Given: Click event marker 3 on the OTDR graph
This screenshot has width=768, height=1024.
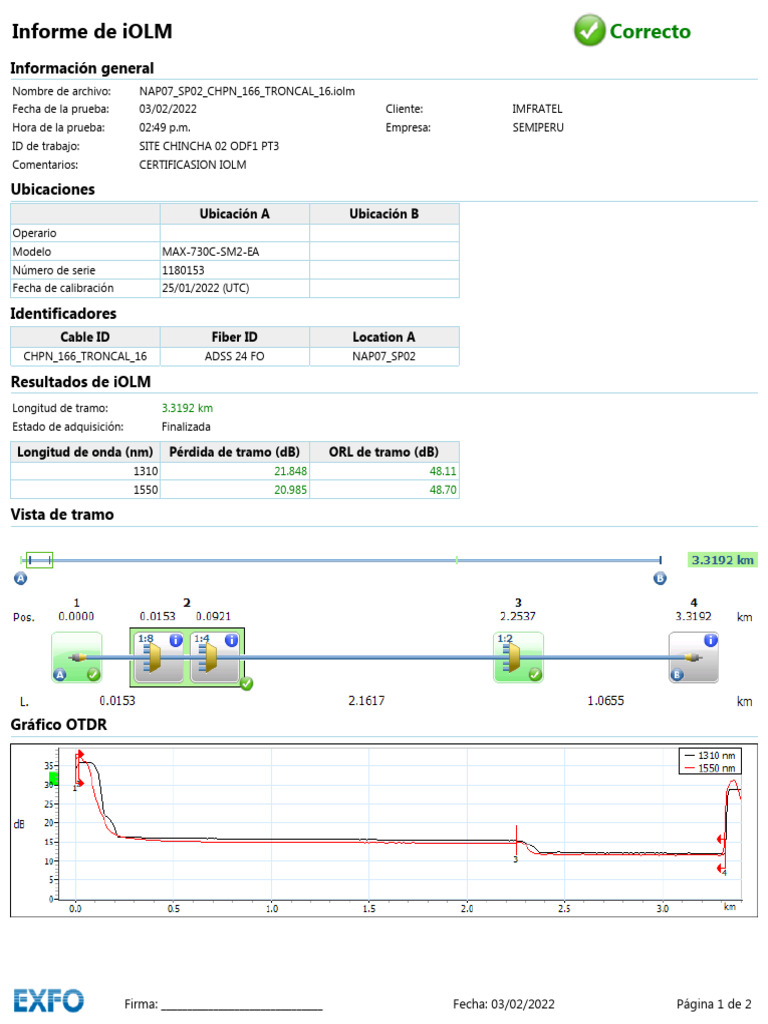Looking at the screenshot, I should 516,846.
